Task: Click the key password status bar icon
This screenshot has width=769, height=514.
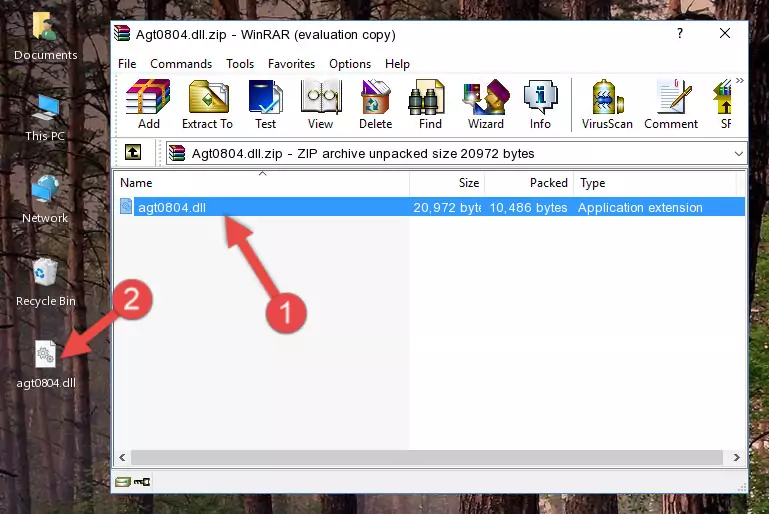Action: tap(142, 482)
